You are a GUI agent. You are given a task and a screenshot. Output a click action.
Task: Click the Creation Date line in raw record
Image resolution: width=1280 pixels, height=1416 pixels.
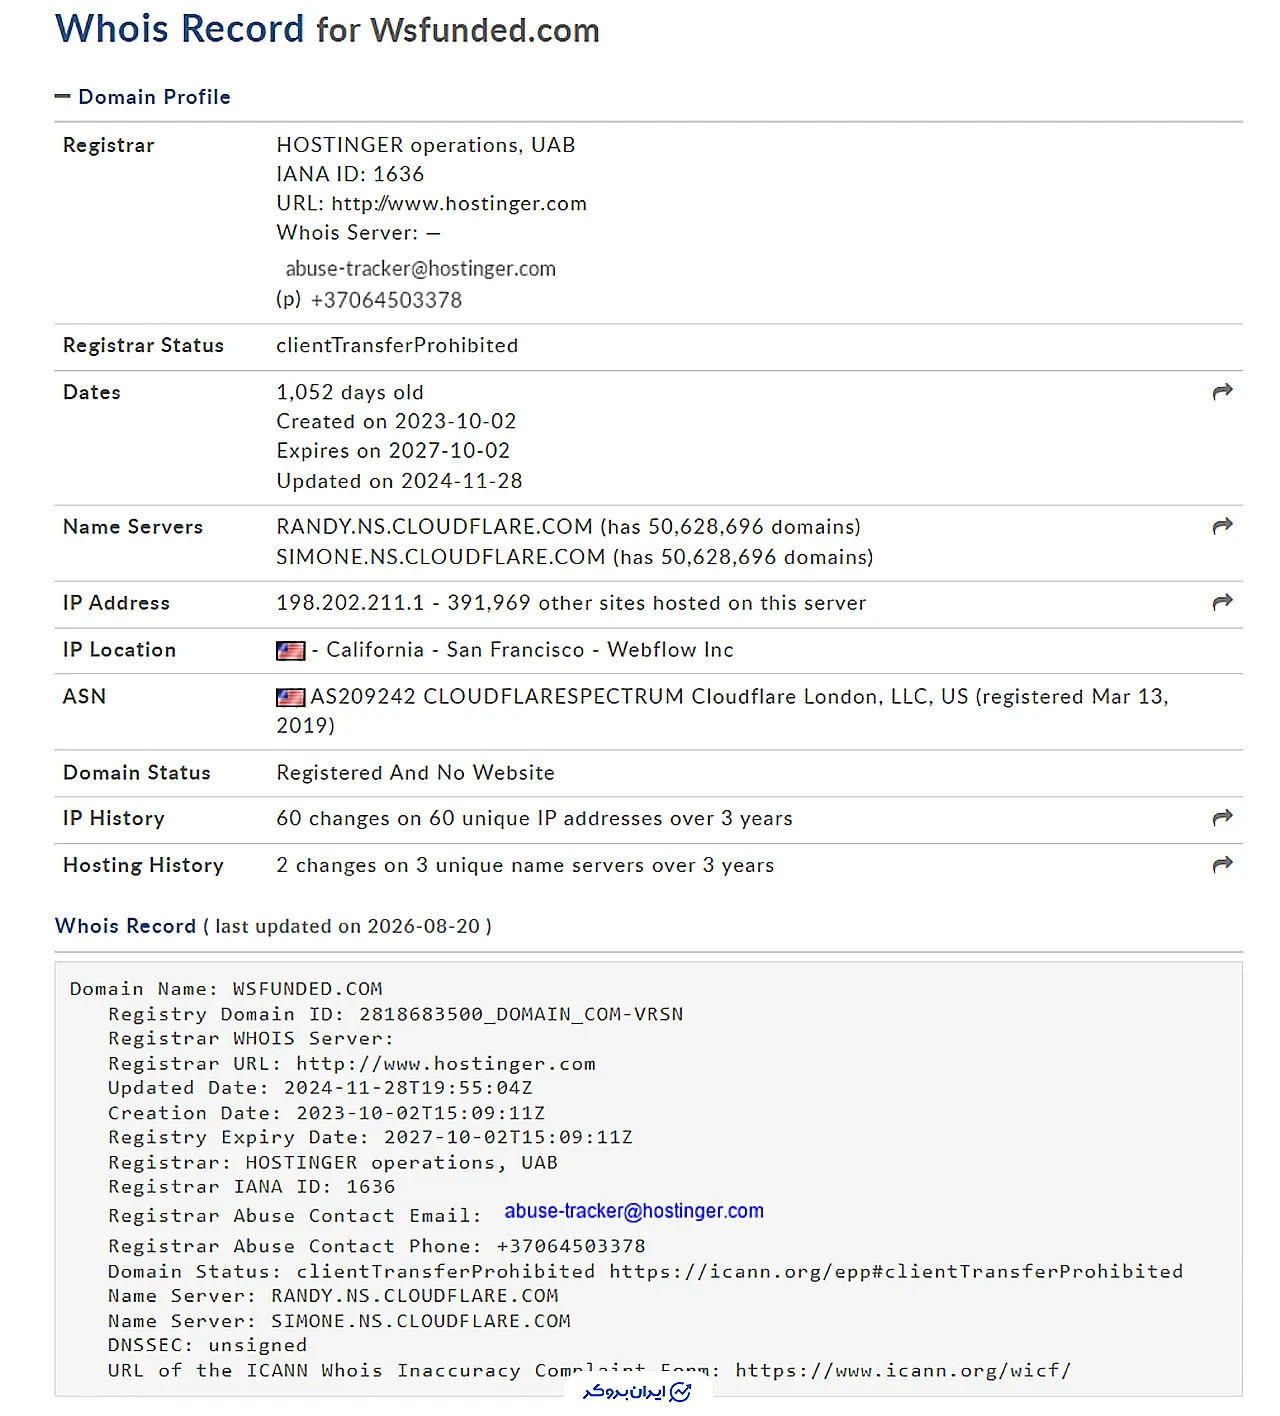[327, 1113]
